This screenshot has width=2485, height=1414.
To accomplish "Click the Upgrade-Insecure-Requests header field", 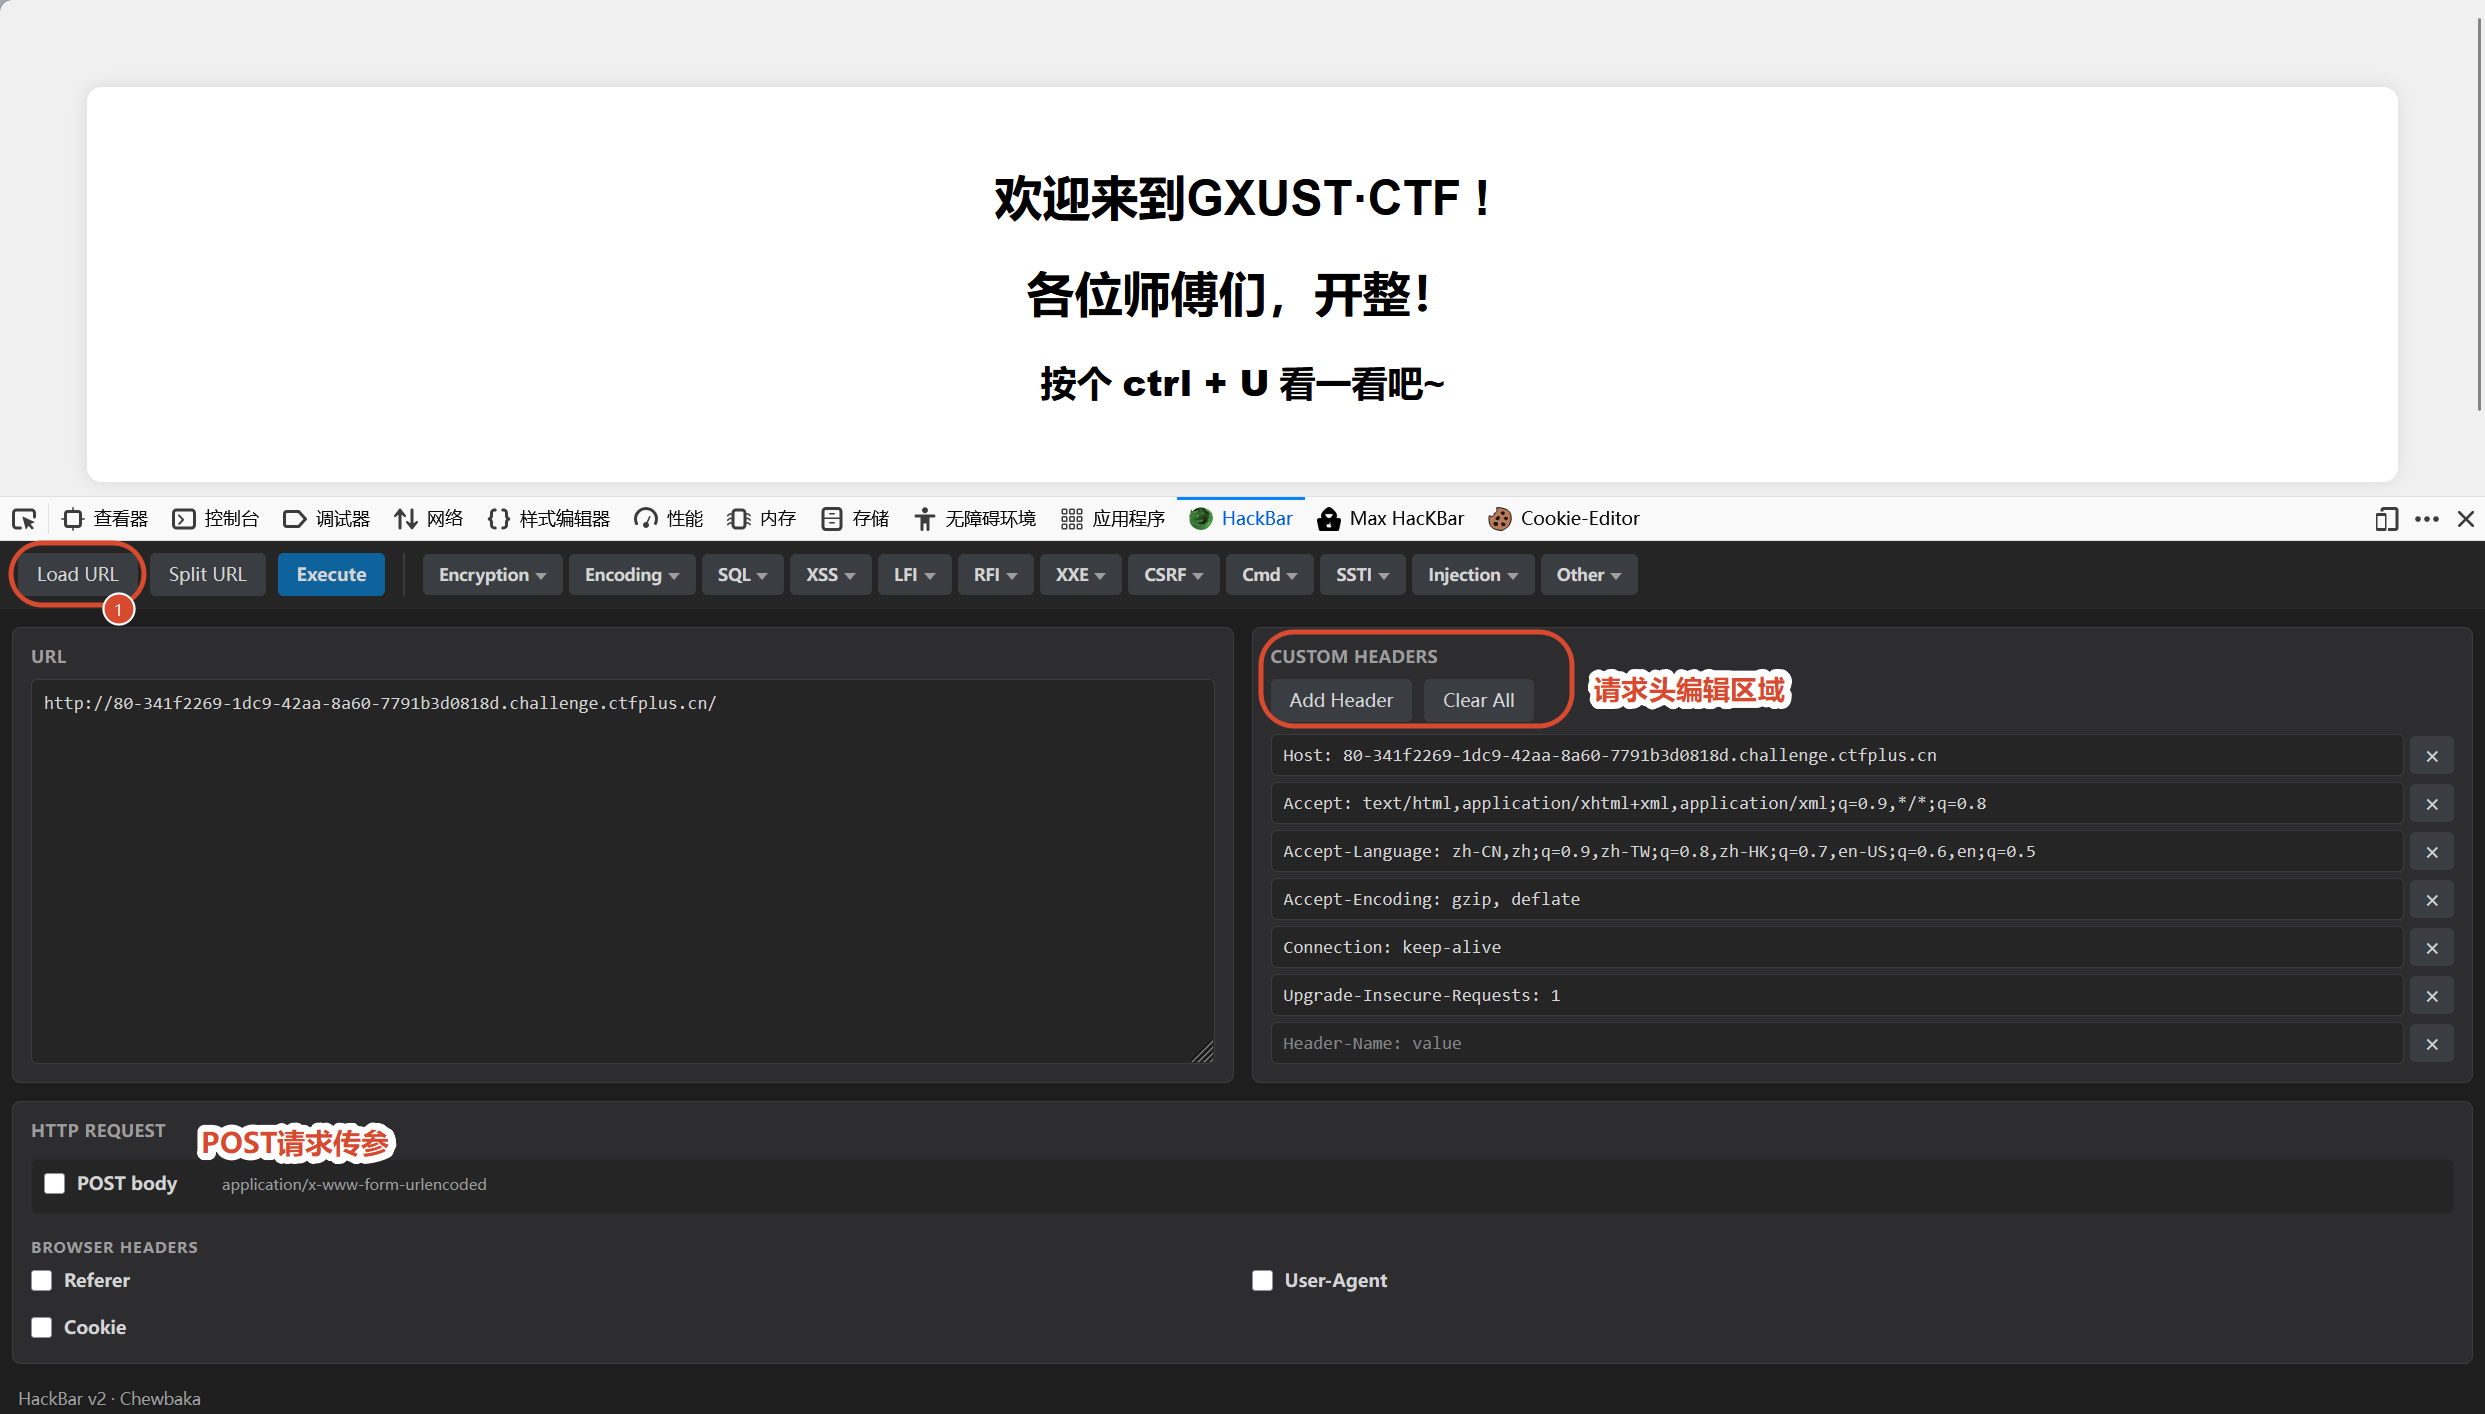I will coord(1836,995).
